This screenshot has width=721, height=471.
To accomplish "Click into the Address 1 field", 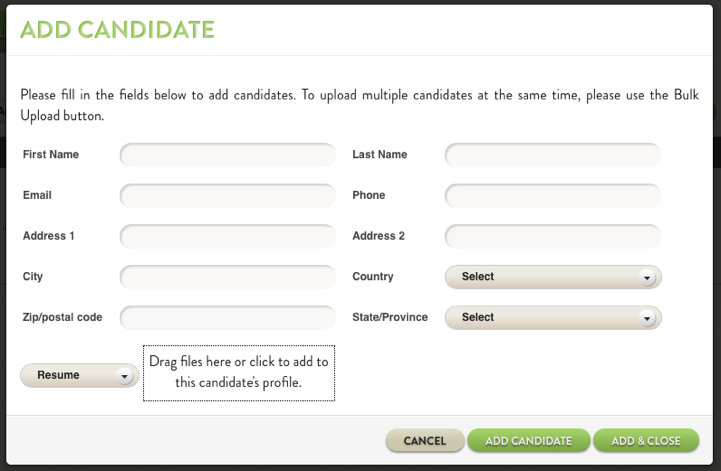I will click(x=228, y=236).
